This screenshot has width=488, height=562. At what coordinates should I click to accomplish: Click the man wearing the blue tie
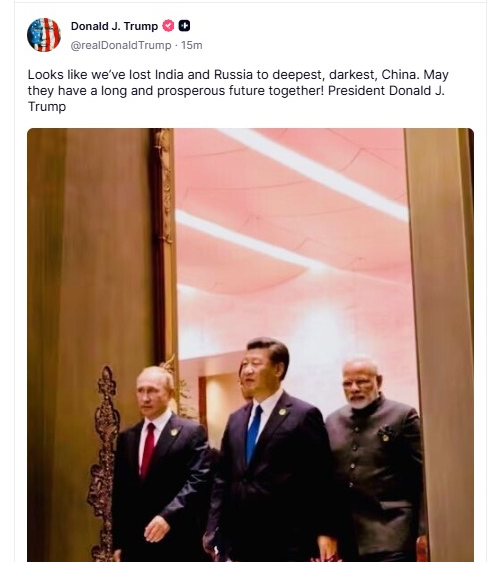[x=272, y=448]
